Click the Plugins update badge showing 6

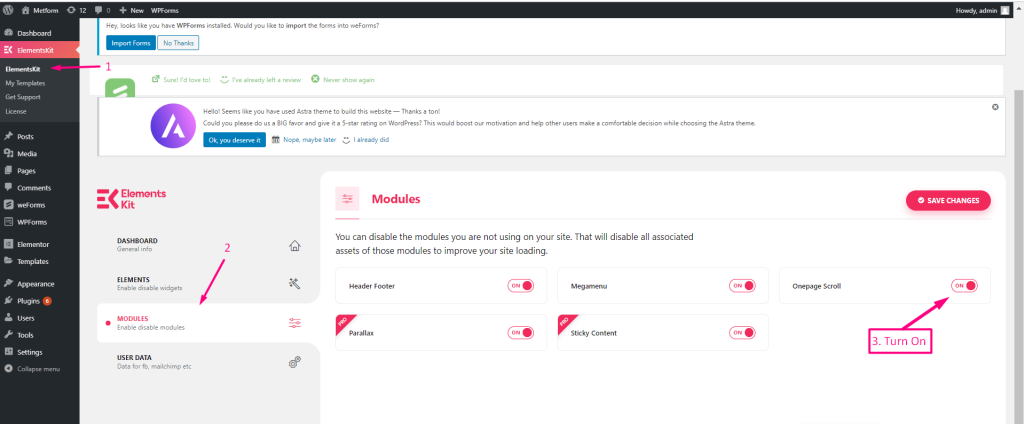[48, 301]
